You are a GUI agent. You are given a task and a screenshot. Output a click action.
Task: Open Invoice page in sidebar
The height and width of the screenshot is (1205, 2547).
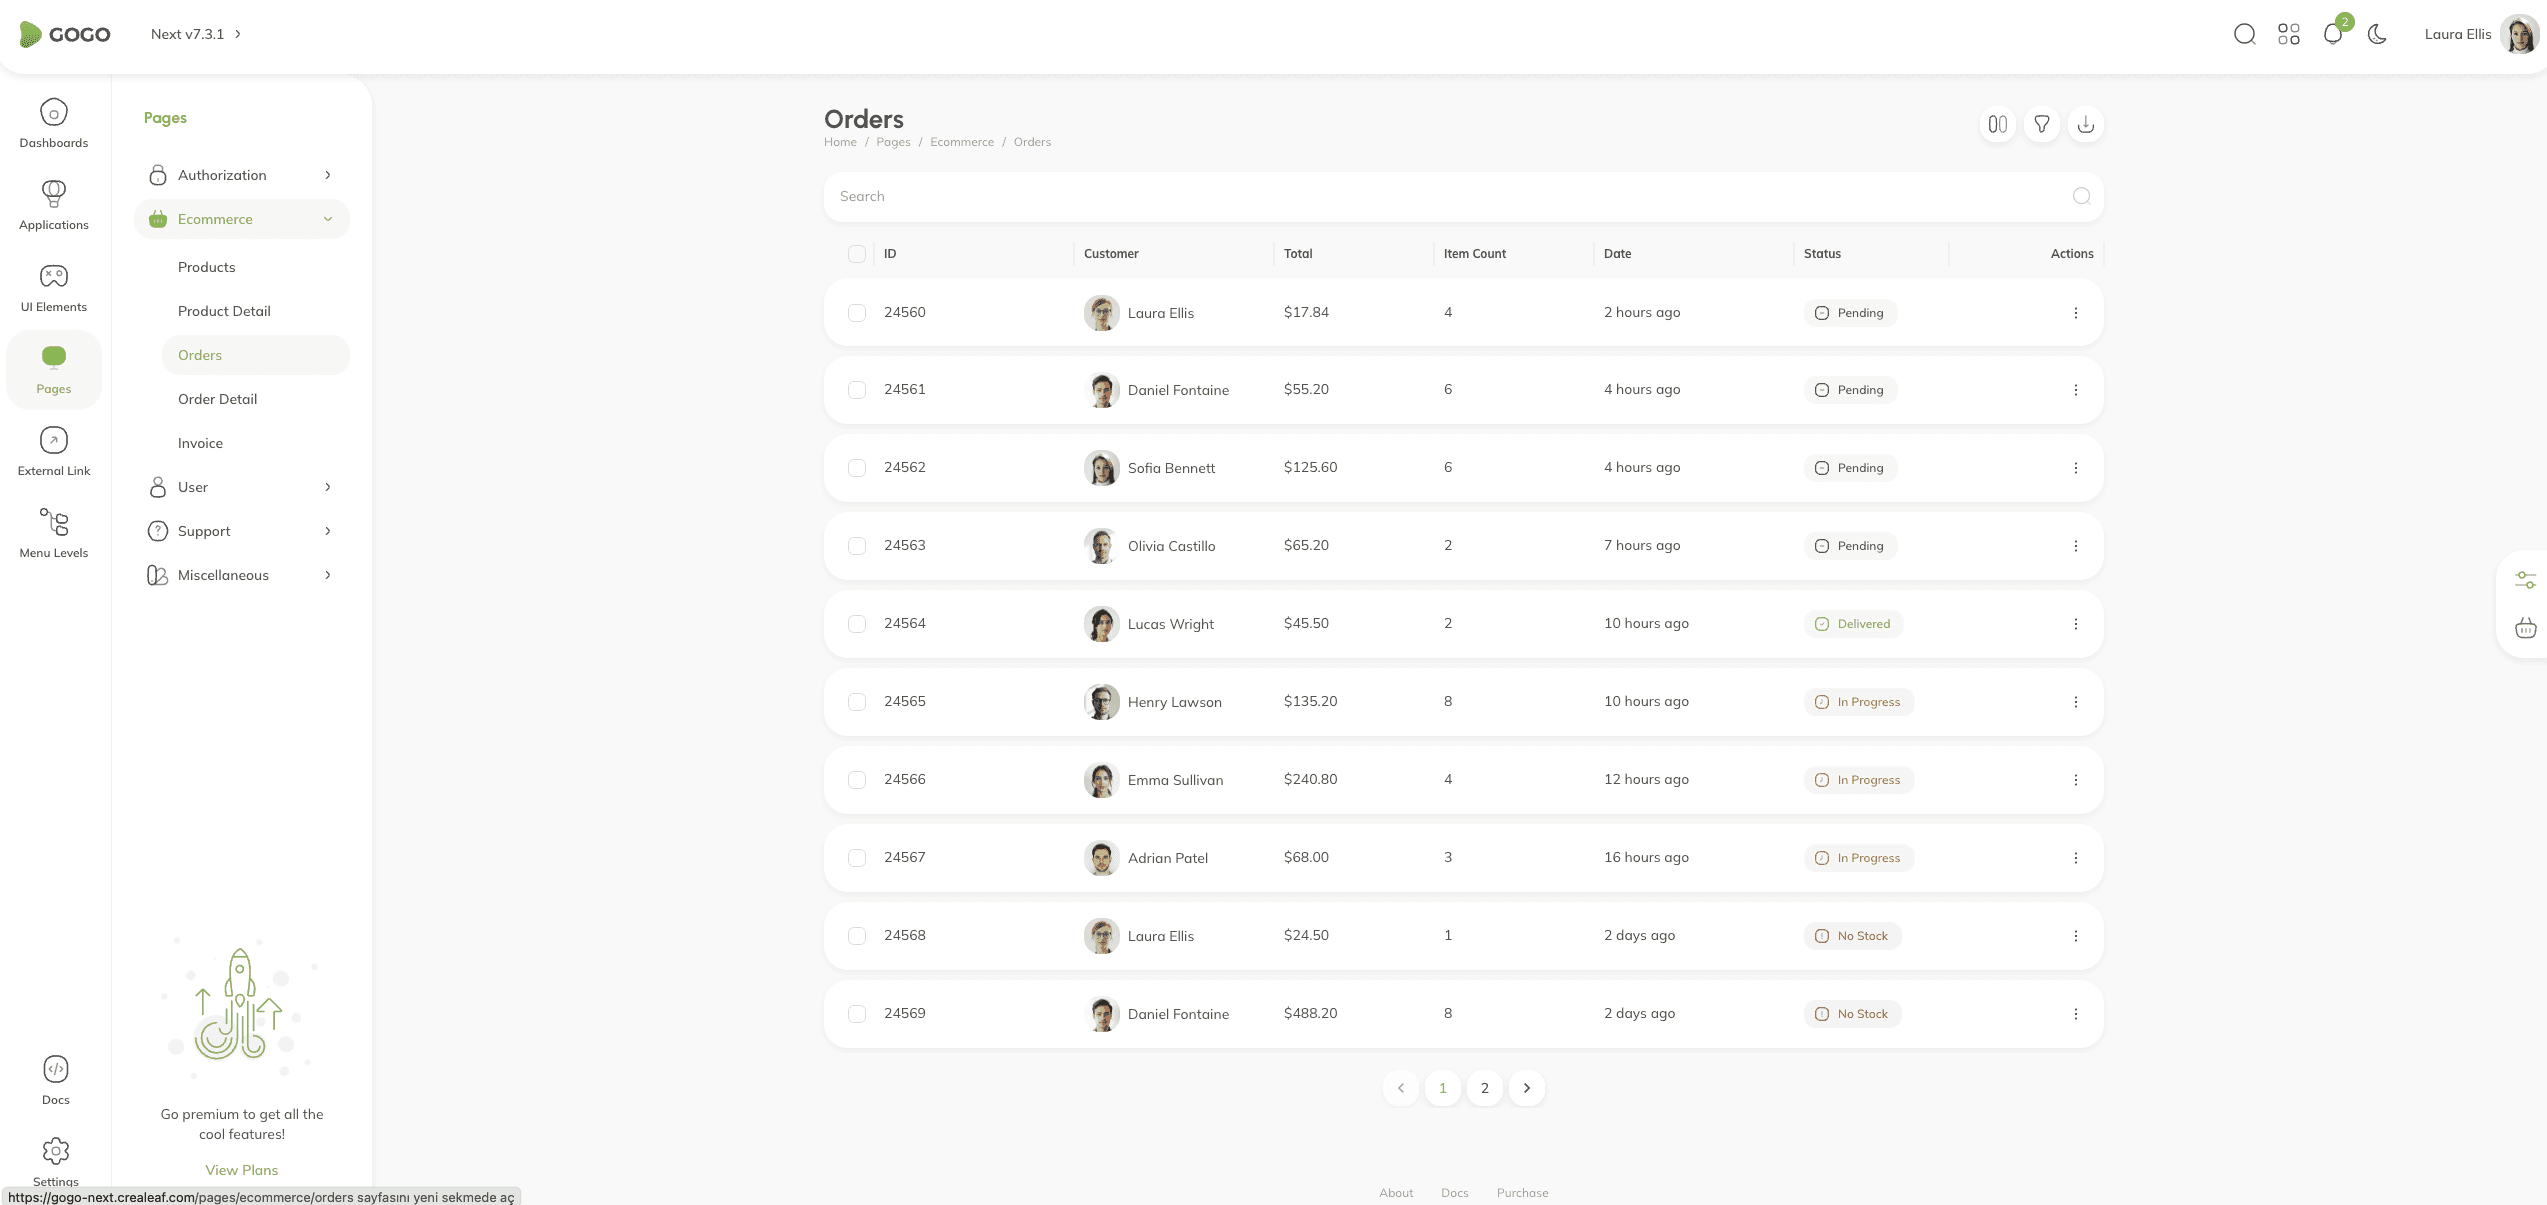(x=200, y=443)
